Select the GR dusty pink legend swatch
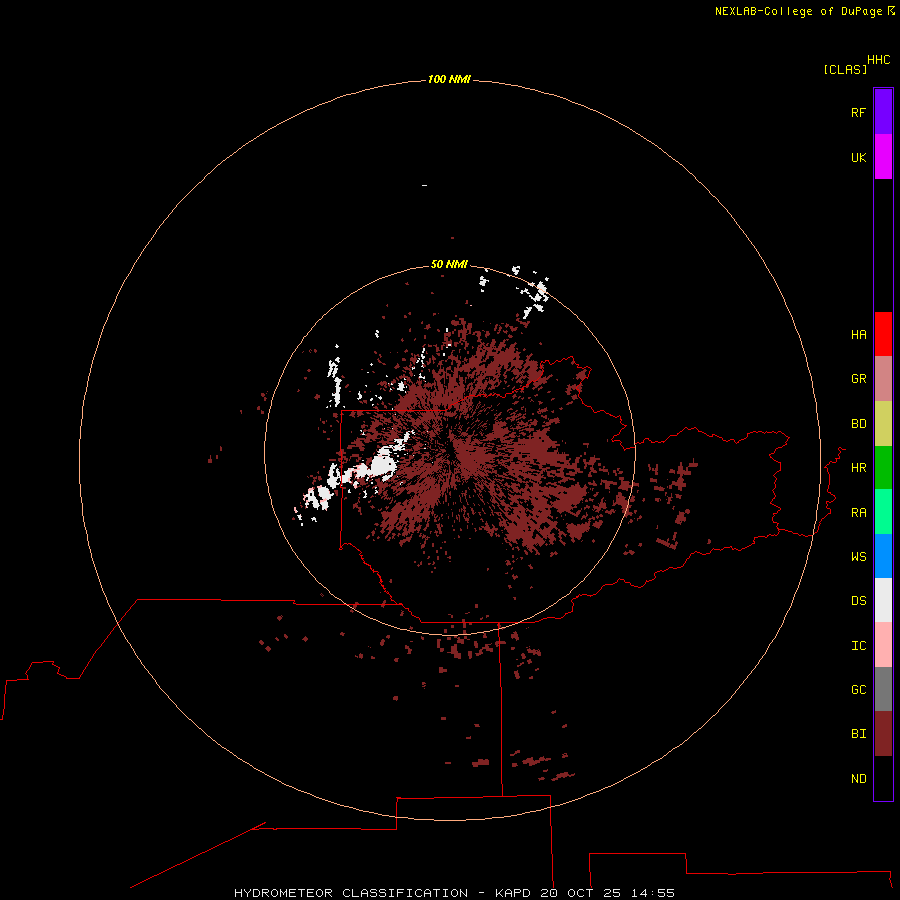900x900 pixels. pos(883,379)
